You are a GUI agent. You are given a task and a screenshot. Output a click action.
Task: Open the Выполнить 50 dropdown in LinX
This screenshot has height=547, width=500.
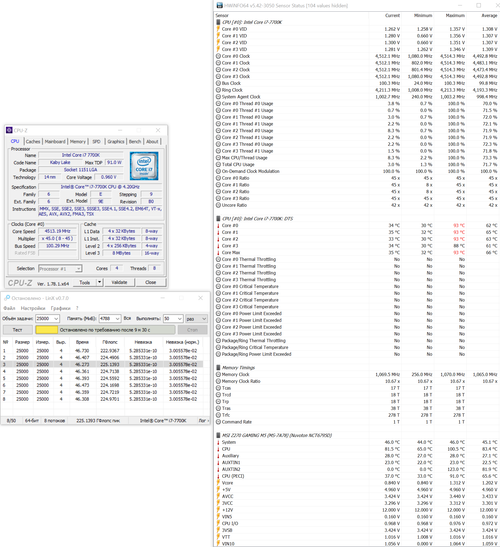tap(173, 319)
